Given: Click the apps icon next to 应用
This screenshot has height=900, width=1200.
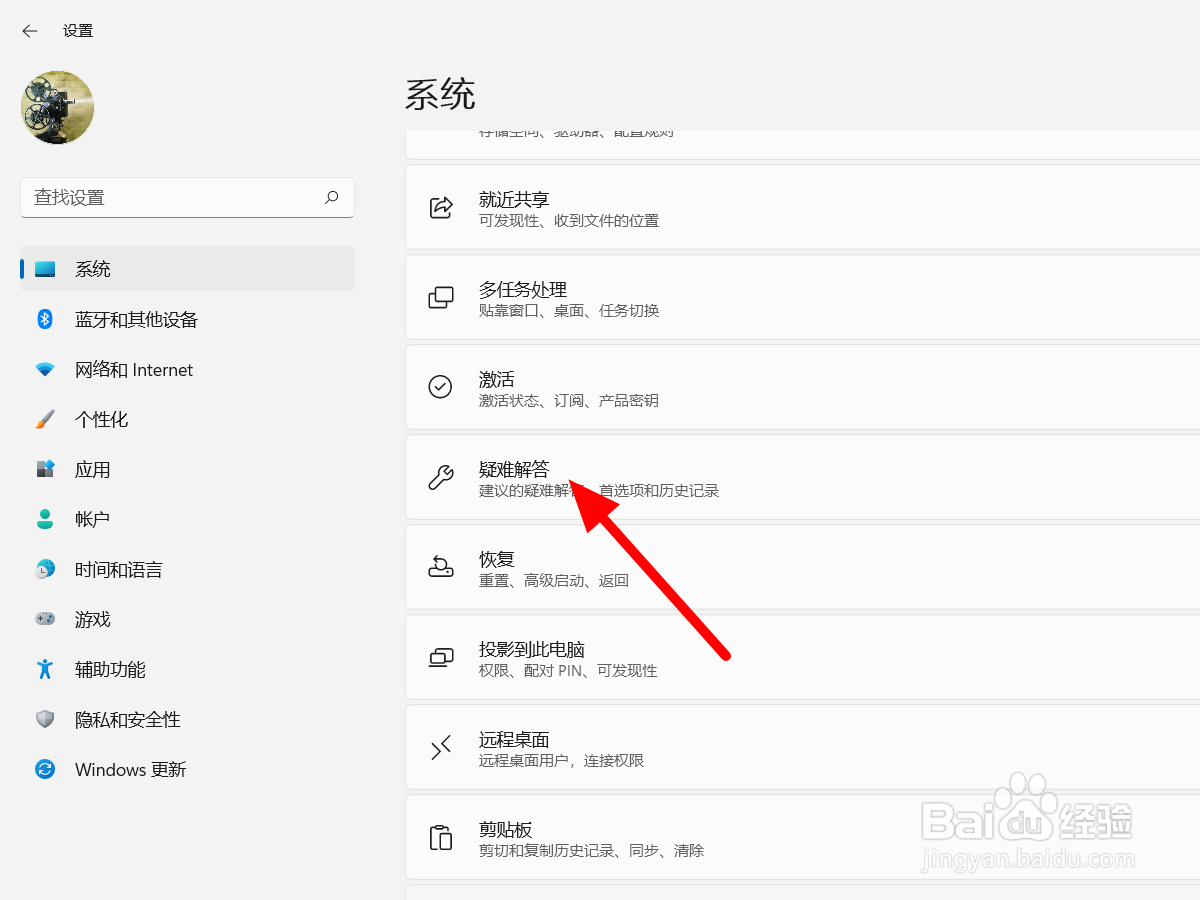Looking at the screenshot, I should [45, 469].
